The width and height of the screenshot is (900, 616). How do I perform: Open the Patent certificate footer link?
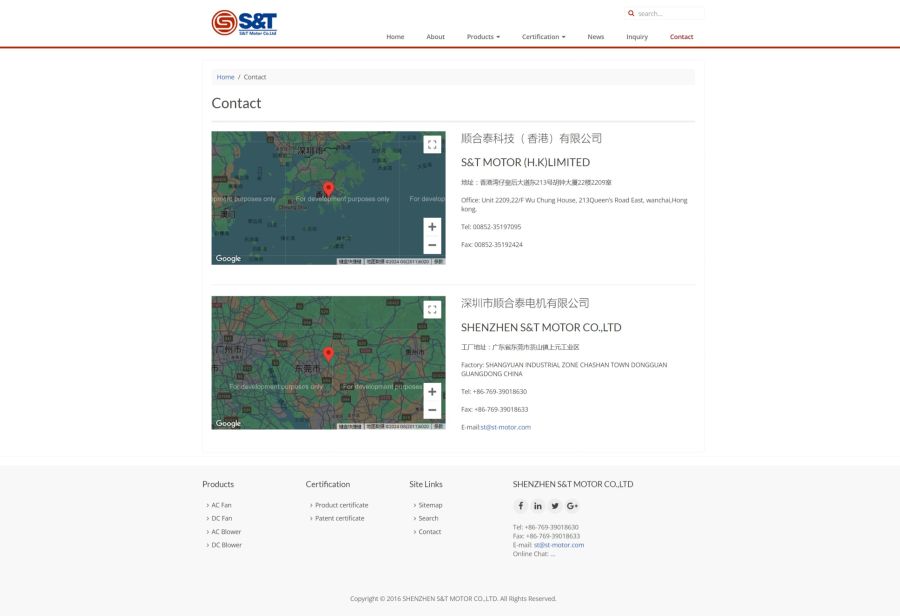339,518
